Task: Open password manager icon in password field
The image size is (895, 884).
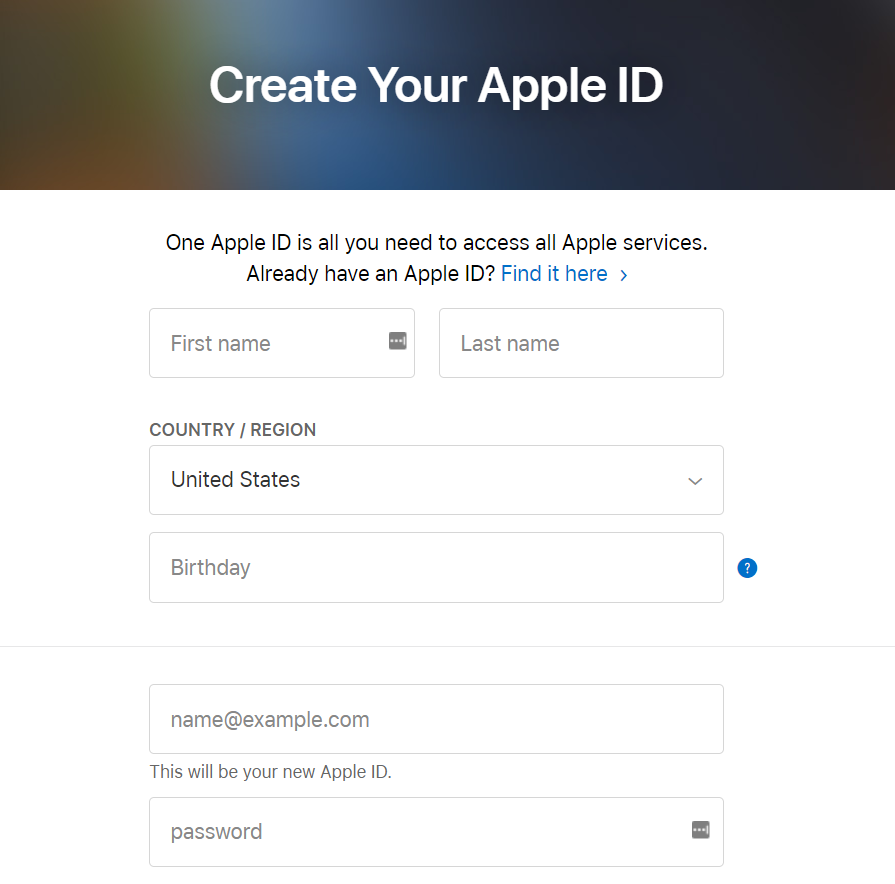Action: point(700,829)
